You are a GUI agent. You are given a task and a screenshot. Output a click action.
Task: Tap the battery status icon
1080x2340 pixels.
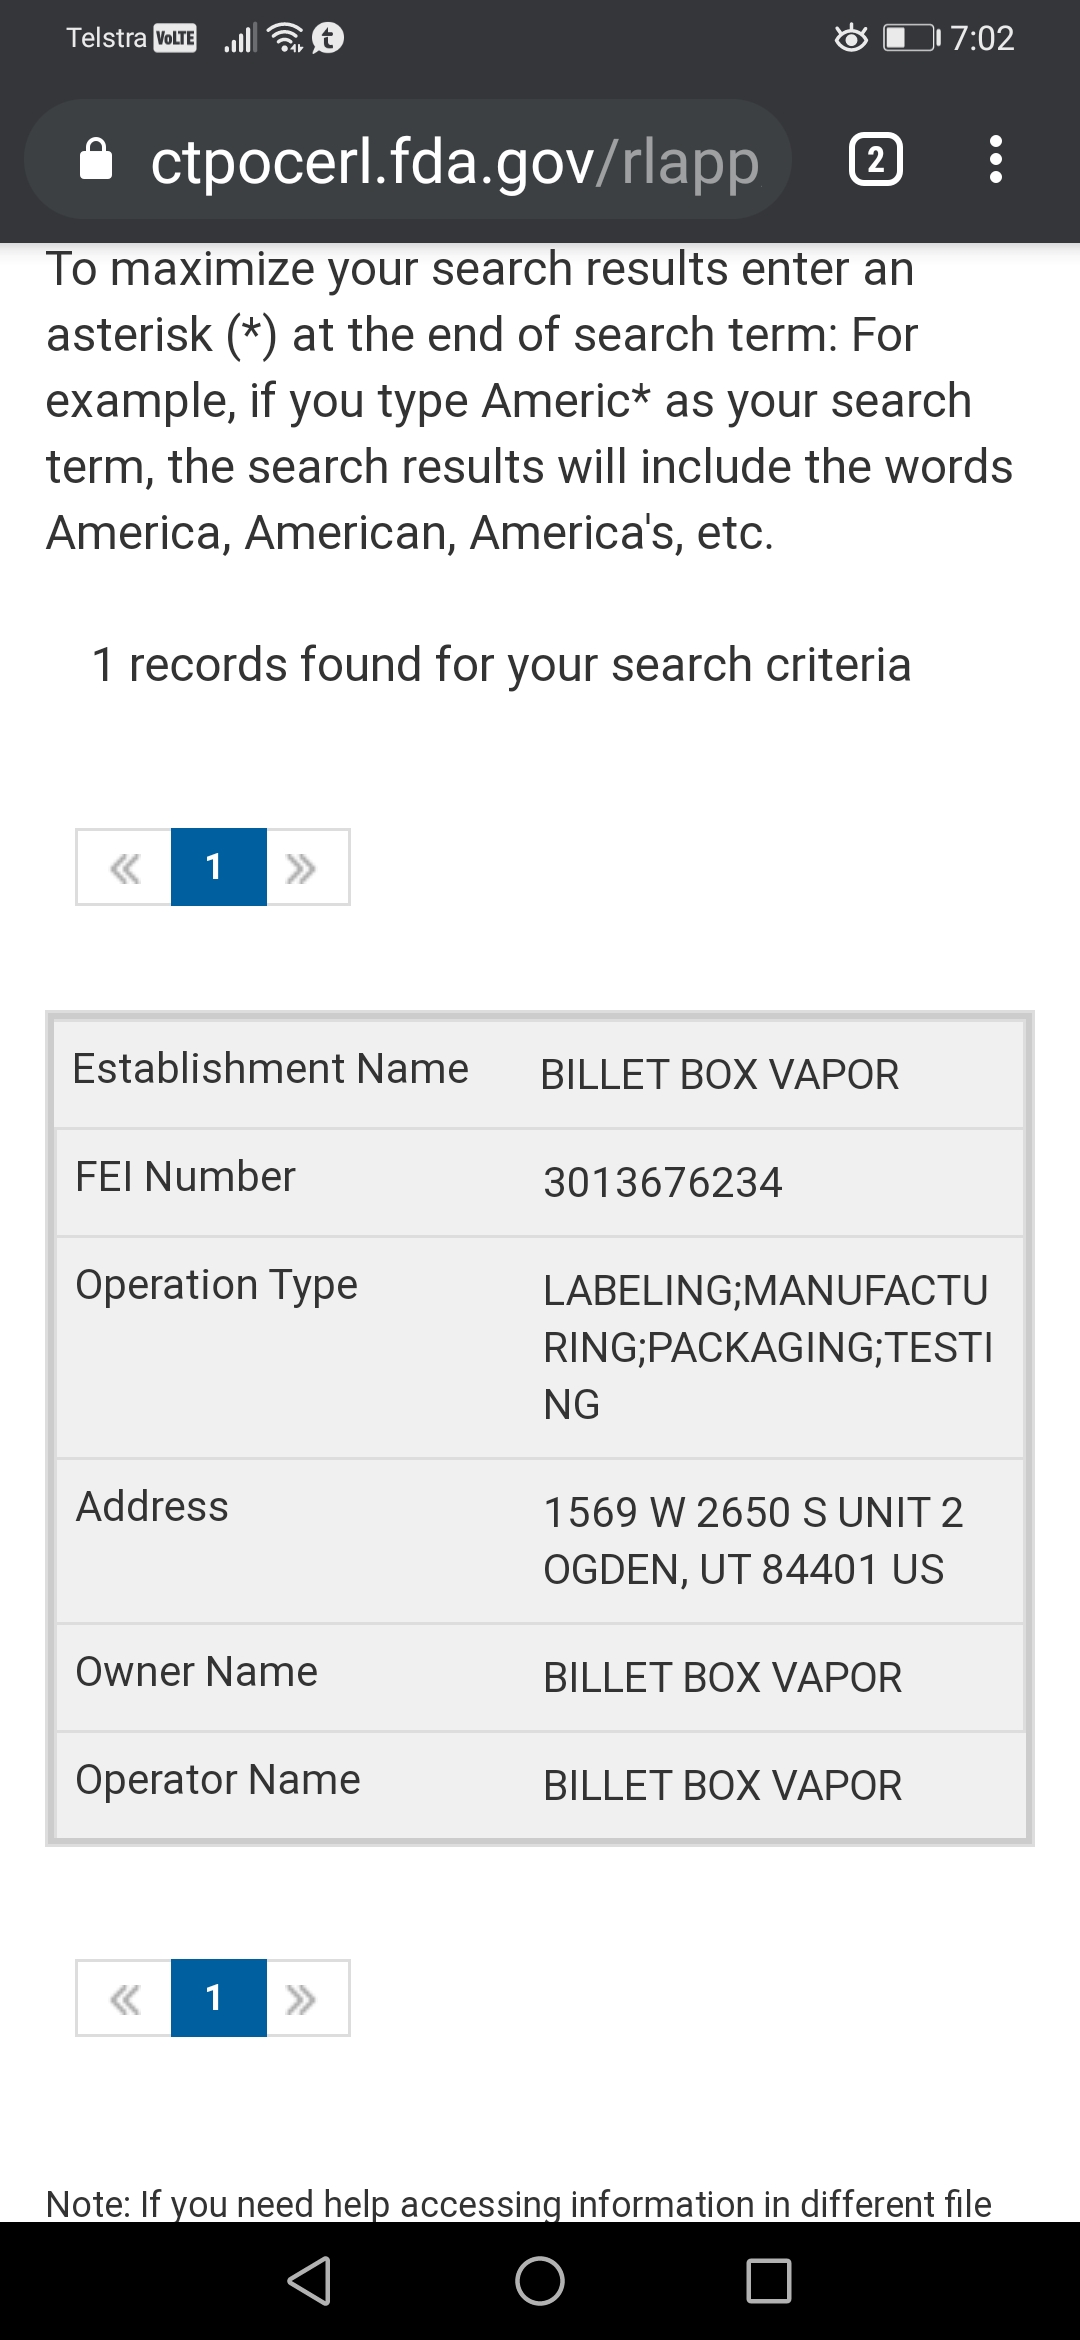[910, 38]
